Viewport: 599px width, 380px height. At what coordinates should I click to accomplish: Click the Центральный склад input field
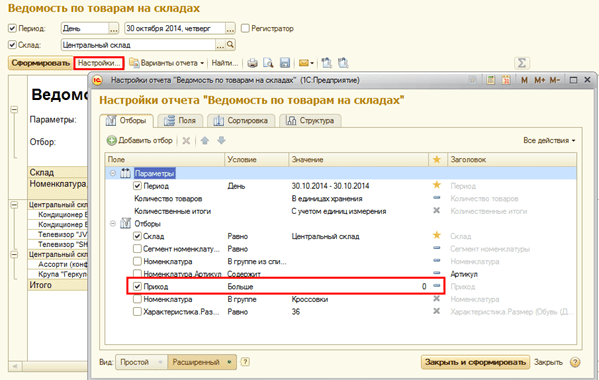tap(138, 45)
